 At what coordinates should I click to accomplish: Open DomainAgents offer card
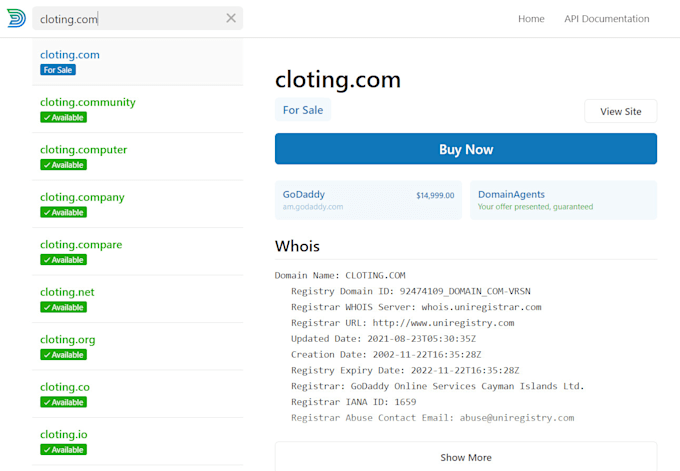[563, 200]
